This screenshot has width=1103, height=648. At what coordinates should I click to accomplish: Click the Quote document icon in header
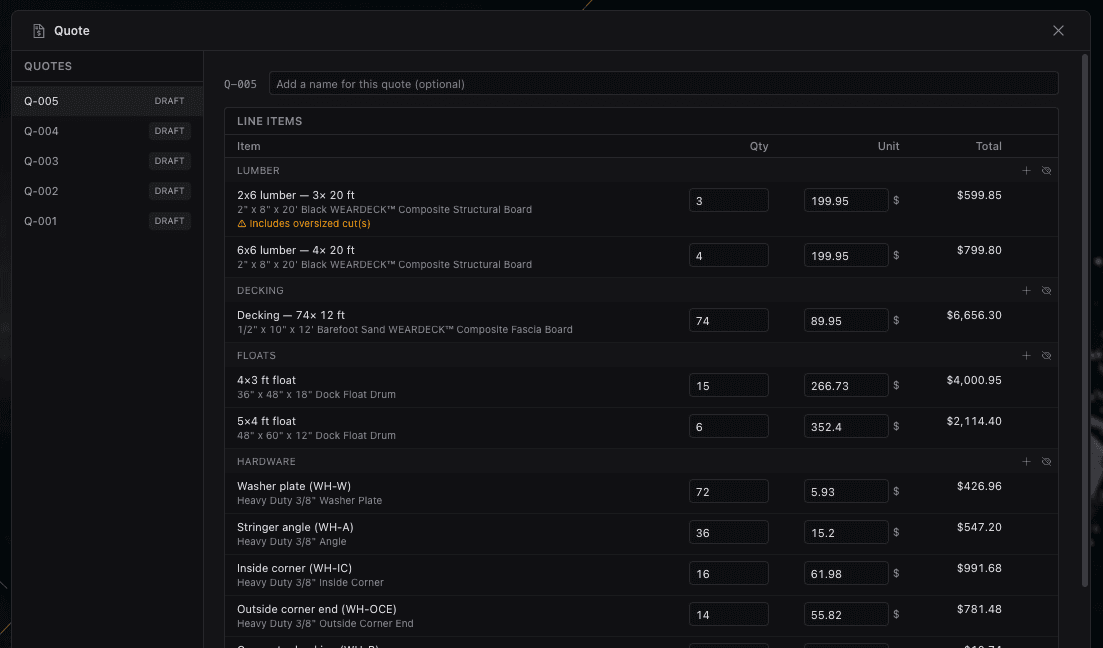[39, 31]
